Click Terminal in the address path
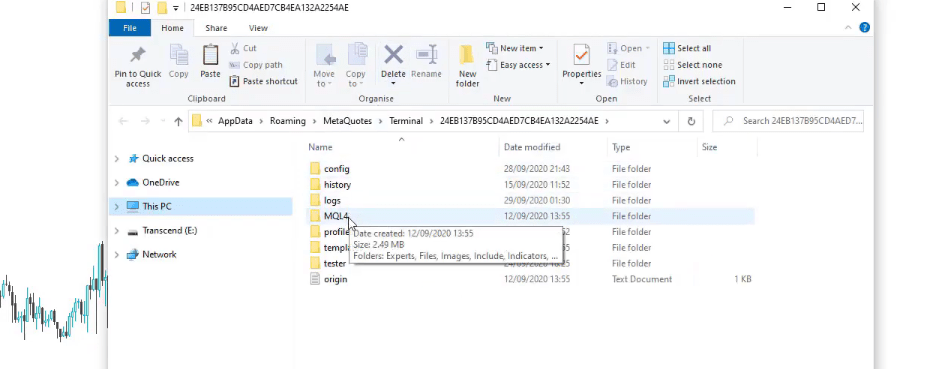The height and width of the screenshot is (369, 945). click(x=406, y=121)
